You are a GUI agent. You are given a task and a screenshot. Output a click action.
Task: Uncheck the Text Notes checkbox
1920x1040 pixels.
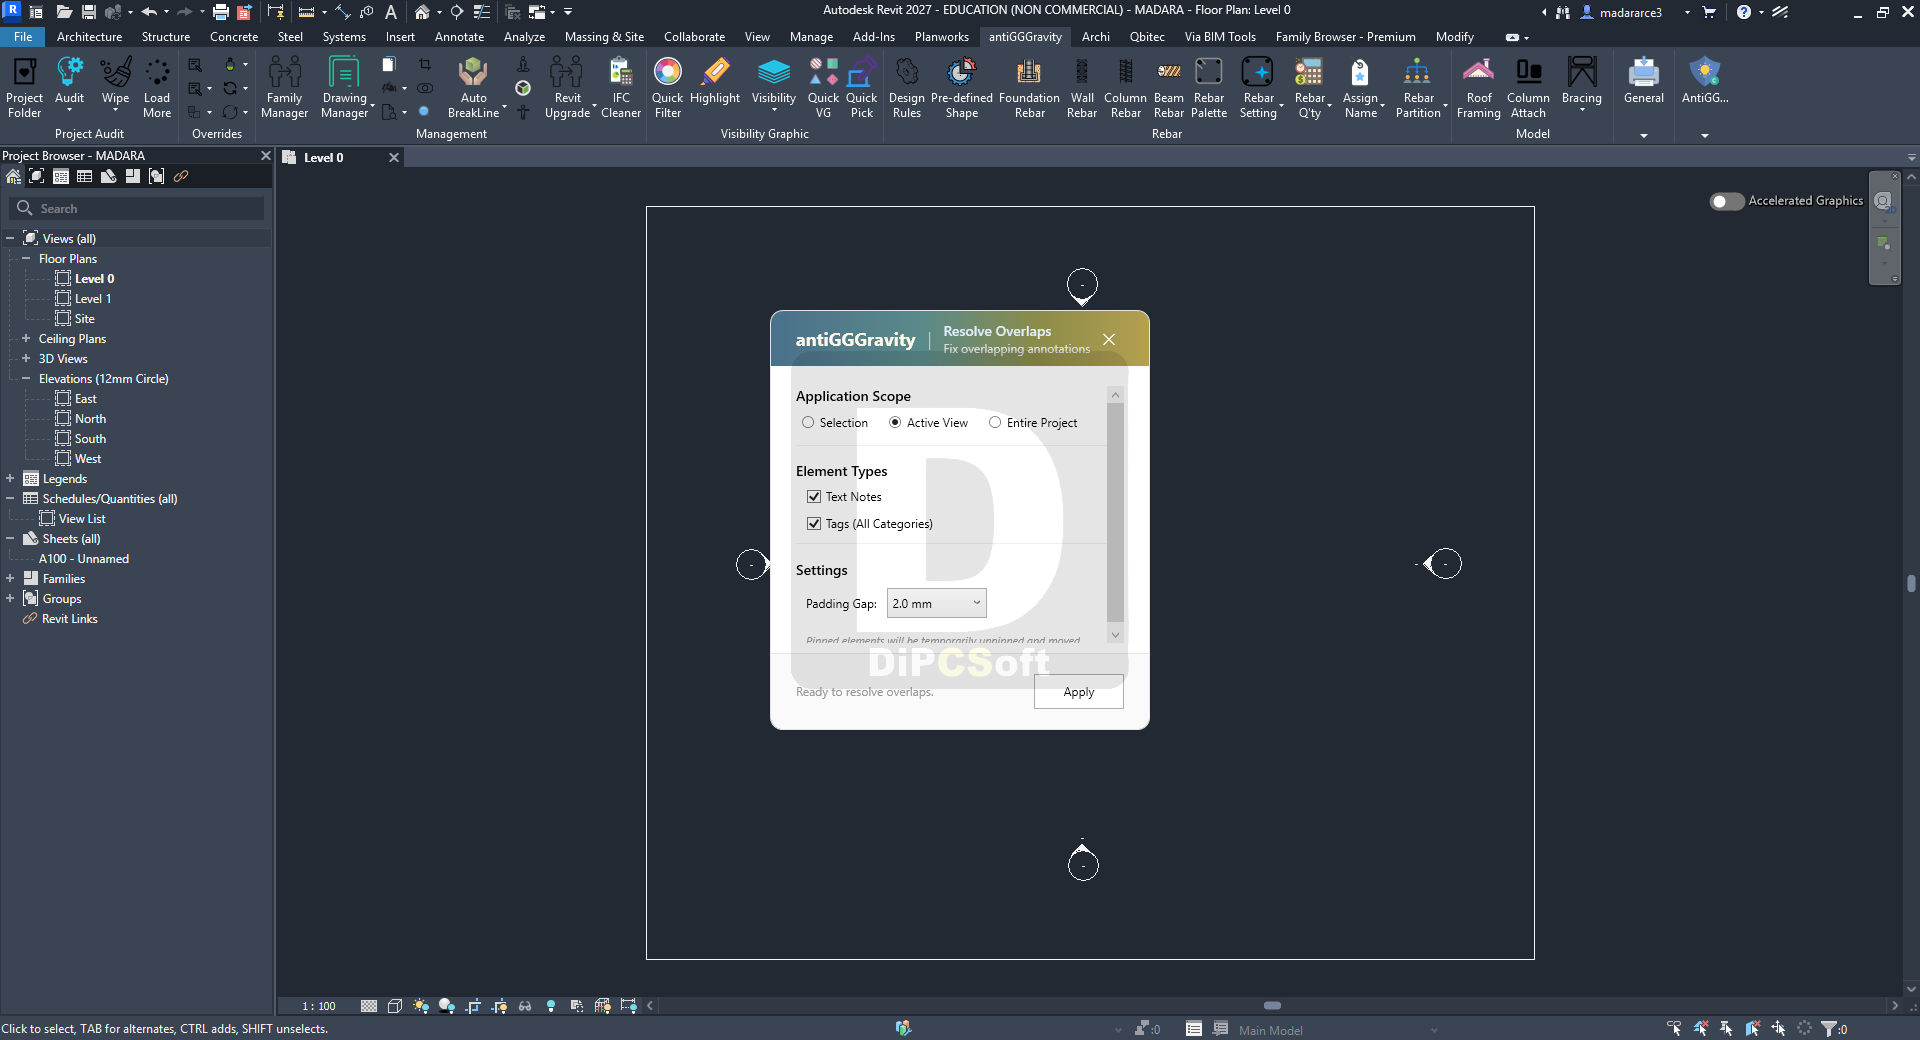pos(814,497)
